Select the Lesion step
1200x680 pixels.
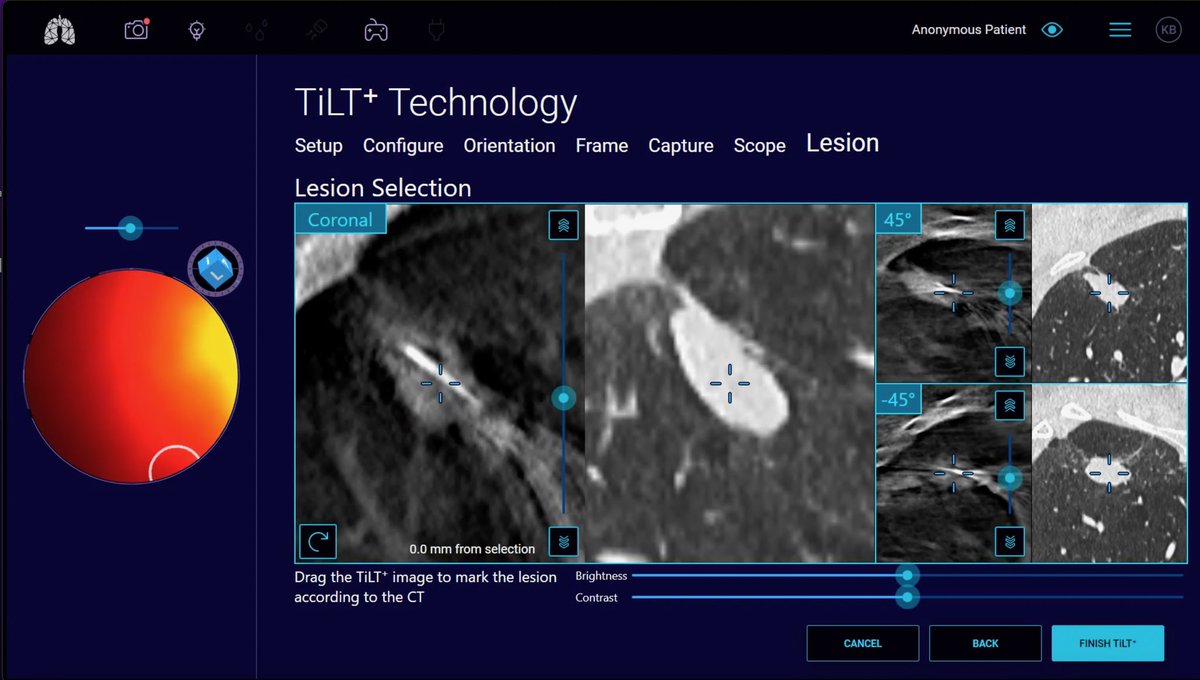pos(843,144)
